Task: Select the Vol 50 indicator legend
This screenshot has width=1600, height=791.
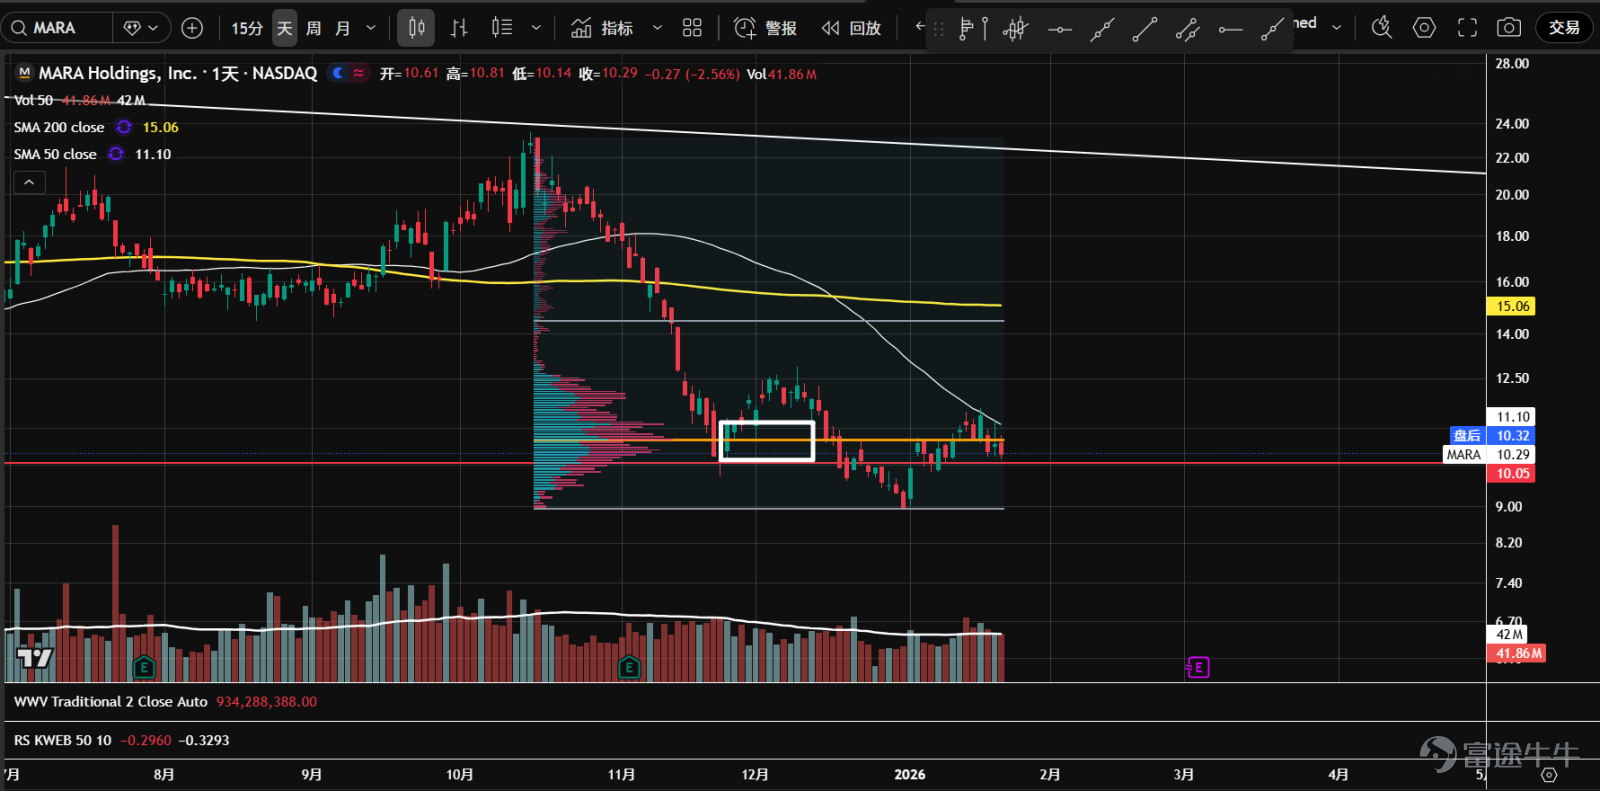Action: (33, 100)
